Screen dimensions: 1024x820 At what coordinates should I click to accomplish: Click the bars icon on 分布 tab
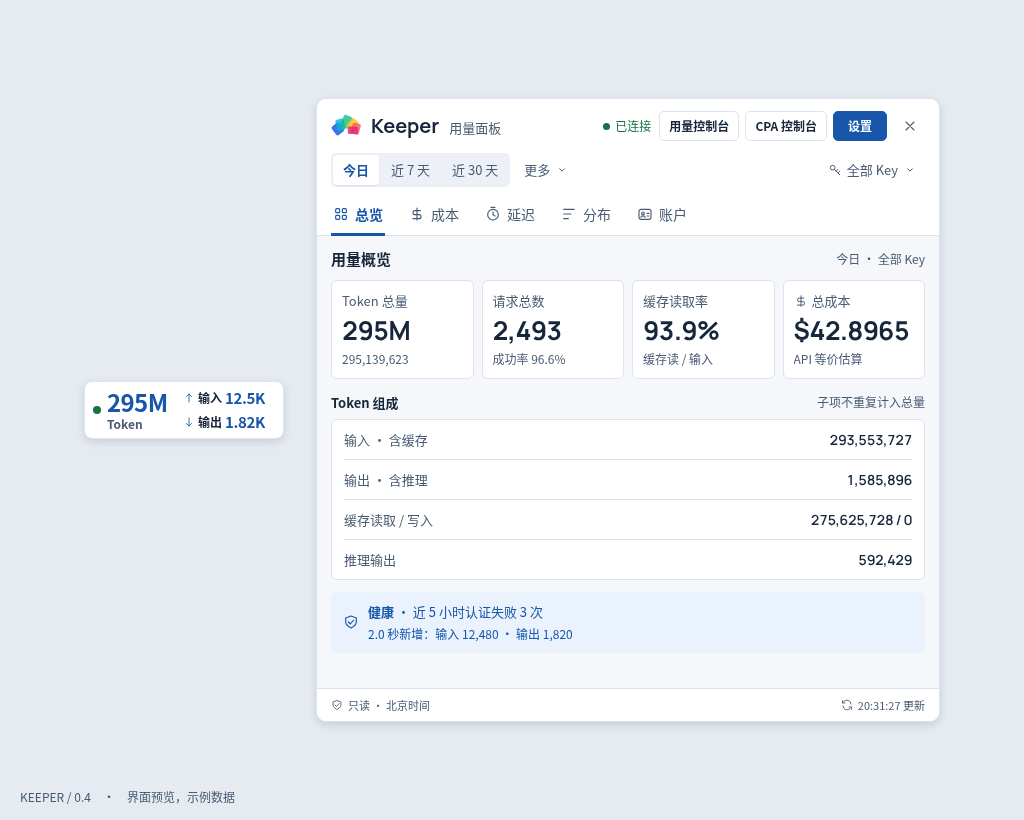[568, 214]
